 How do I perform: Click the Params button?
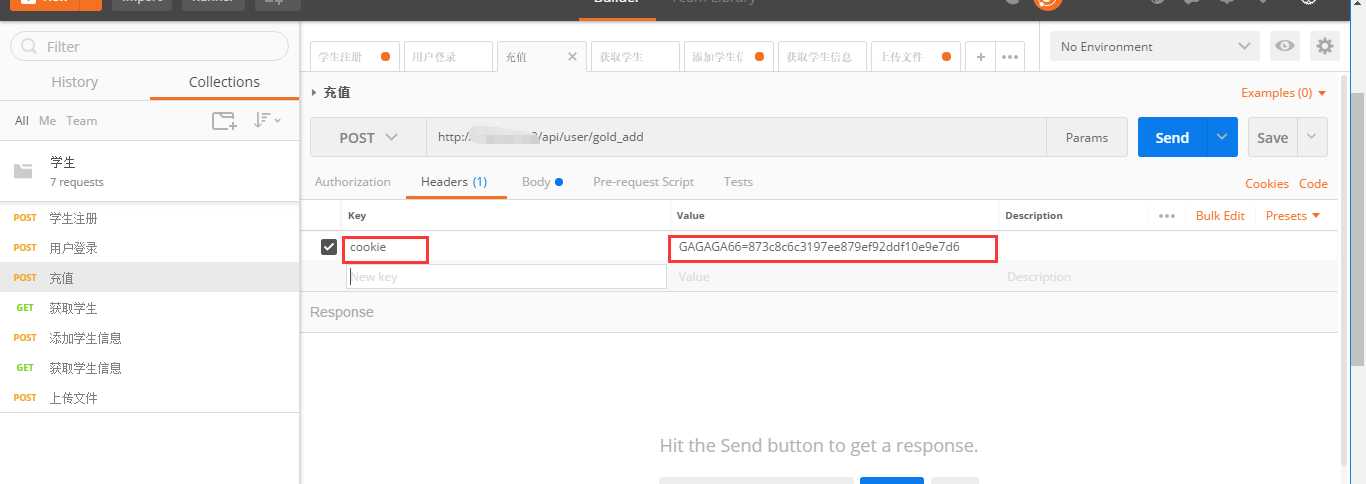pyautogui.click(x=1087, y=137)
